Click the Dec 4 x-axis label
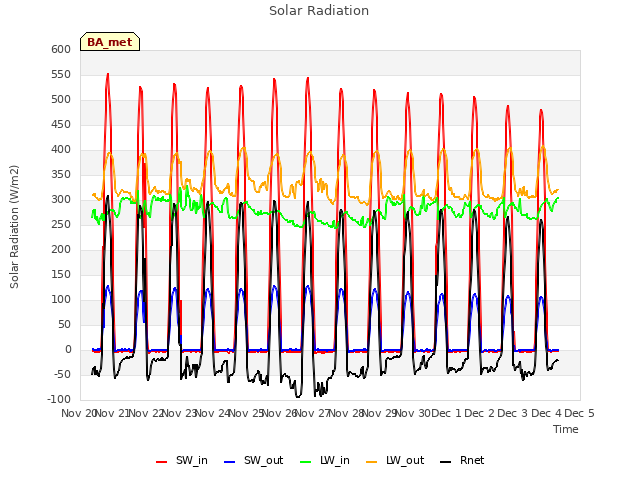 pos(547,413)
